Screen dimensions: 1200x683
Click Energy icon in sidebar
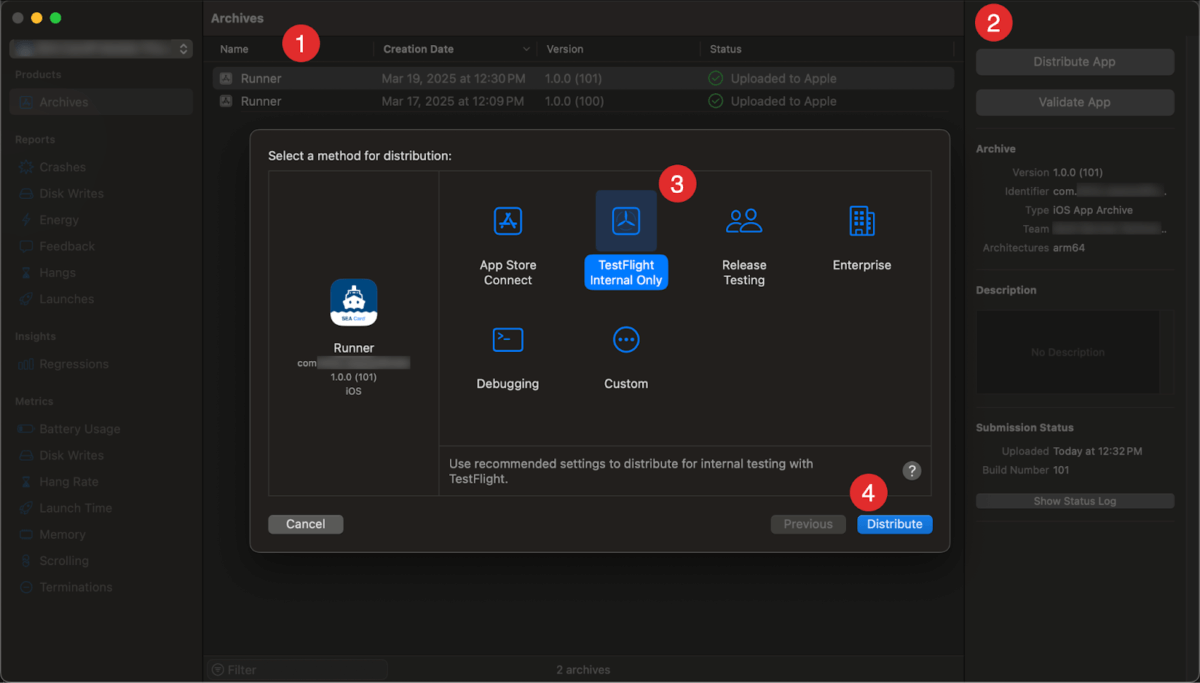[x=26, y=220]
